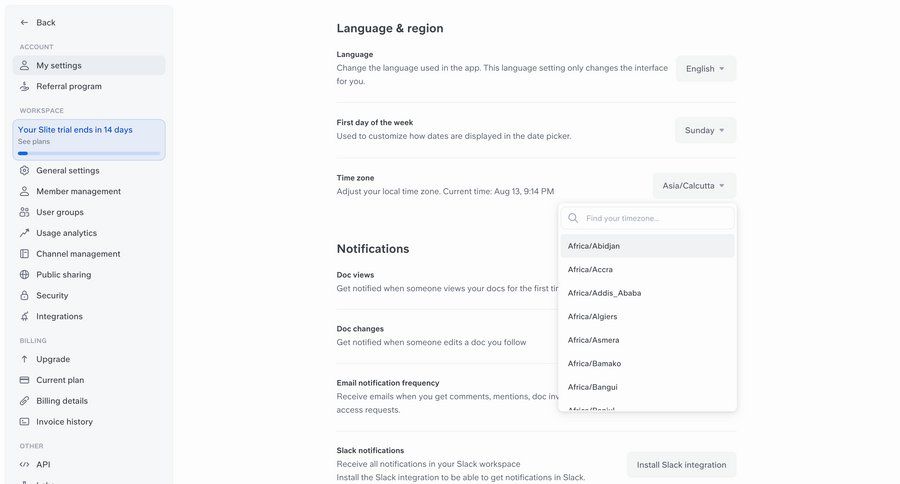The image size is (900, 484).
Task: Click the See plans link
Action: pyautogui.click(x=34, y=142)
